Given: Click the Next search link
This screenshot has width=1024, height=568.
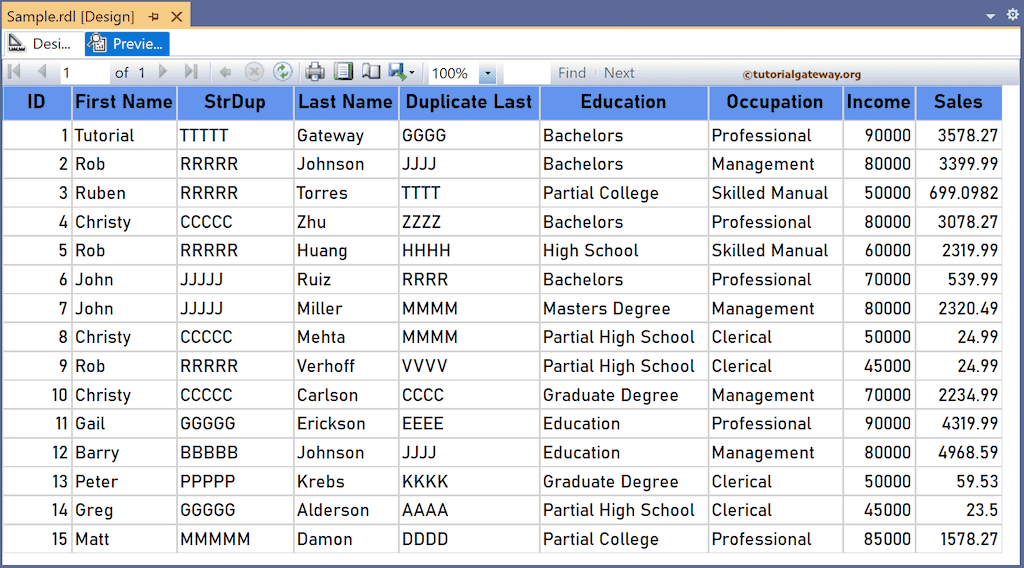Looking at the screenshot, I should (x=618, y=73).
